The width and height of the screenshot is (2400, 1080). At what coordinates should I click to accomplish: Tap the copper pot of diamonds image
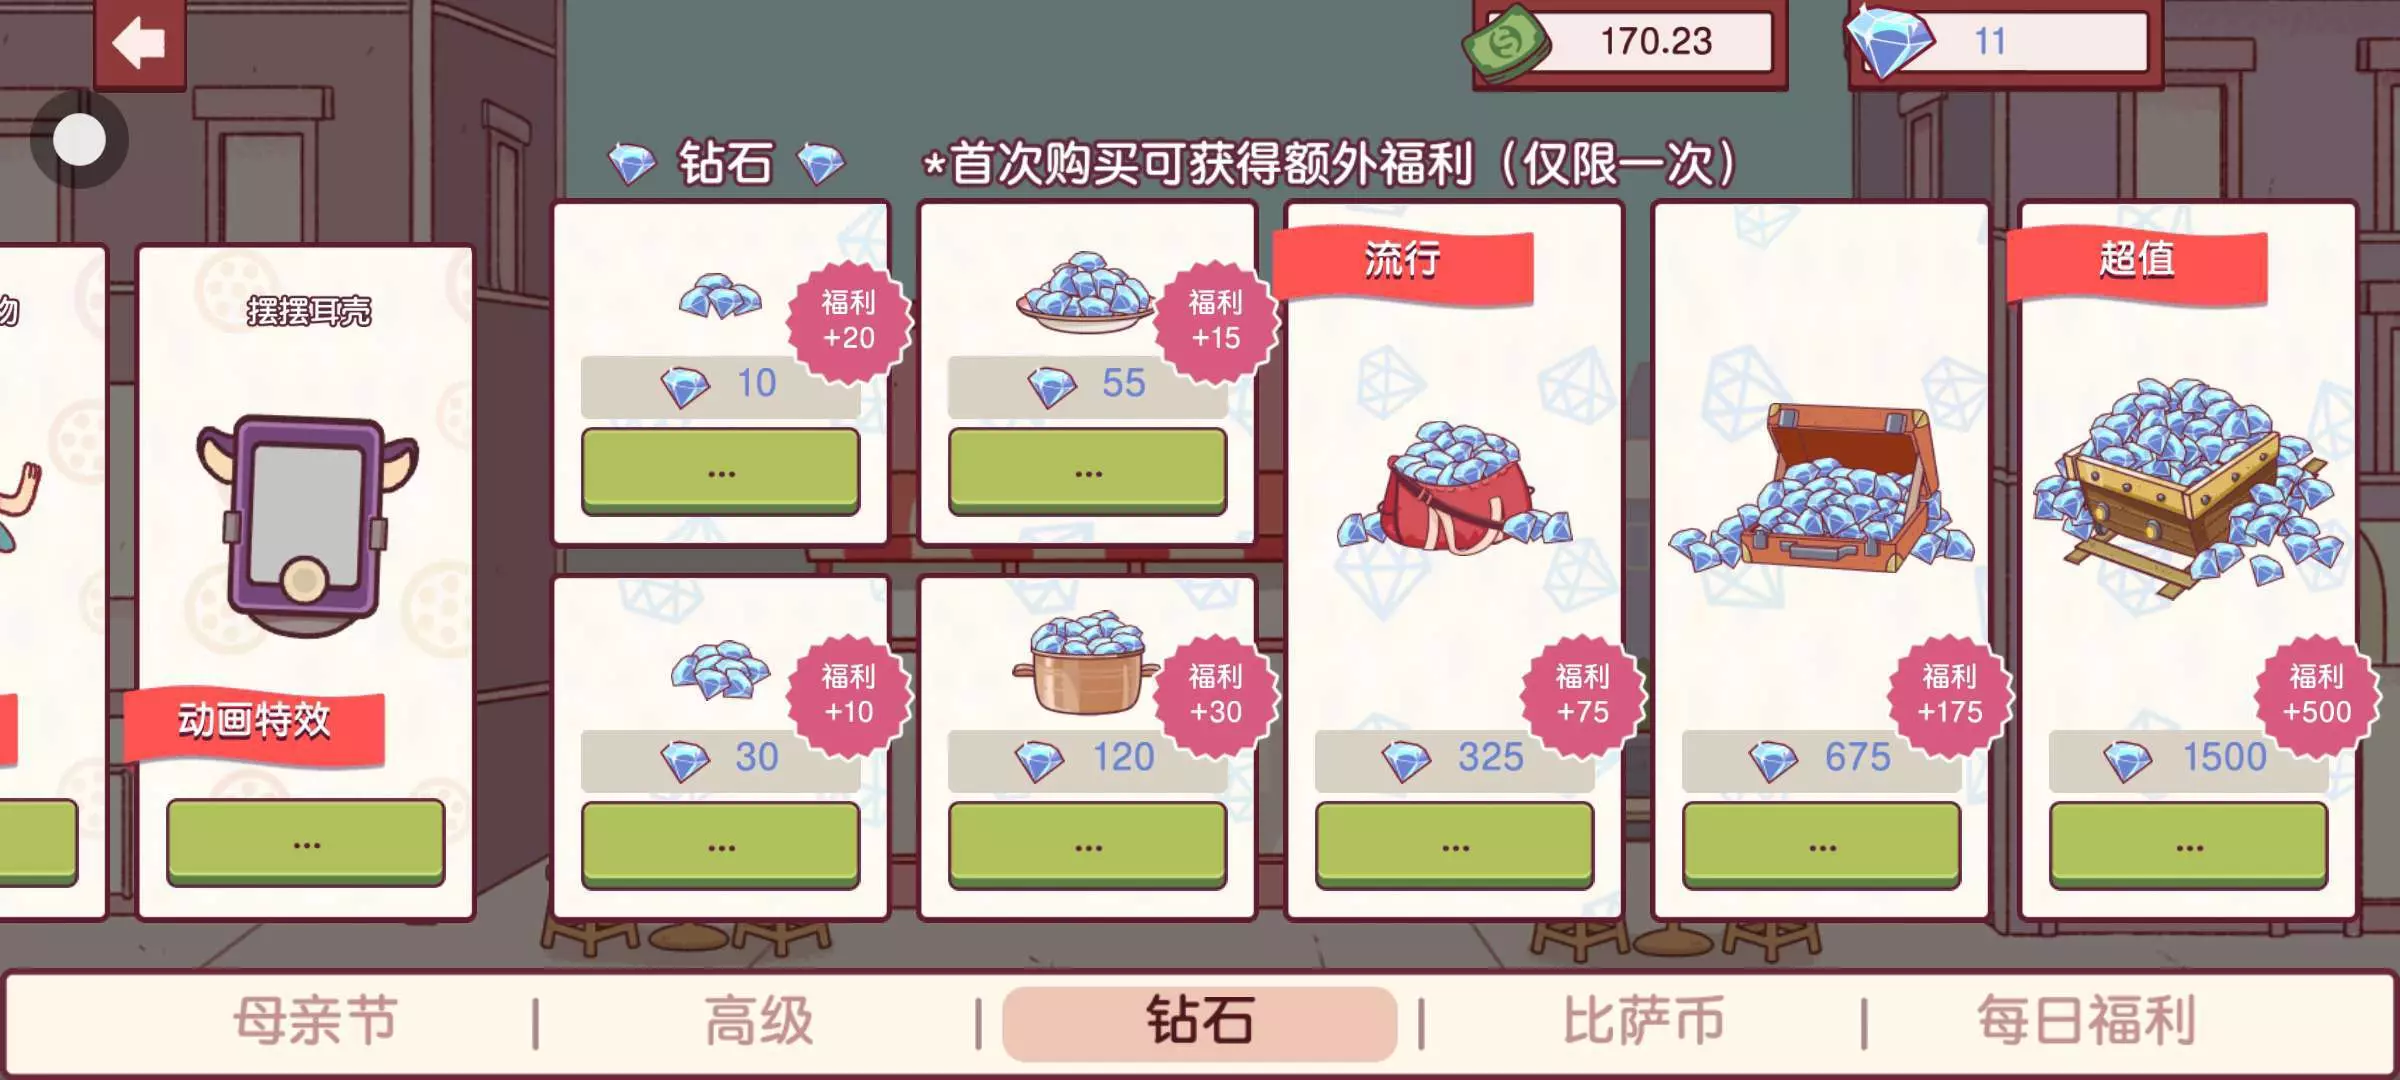coord(1087,662)
